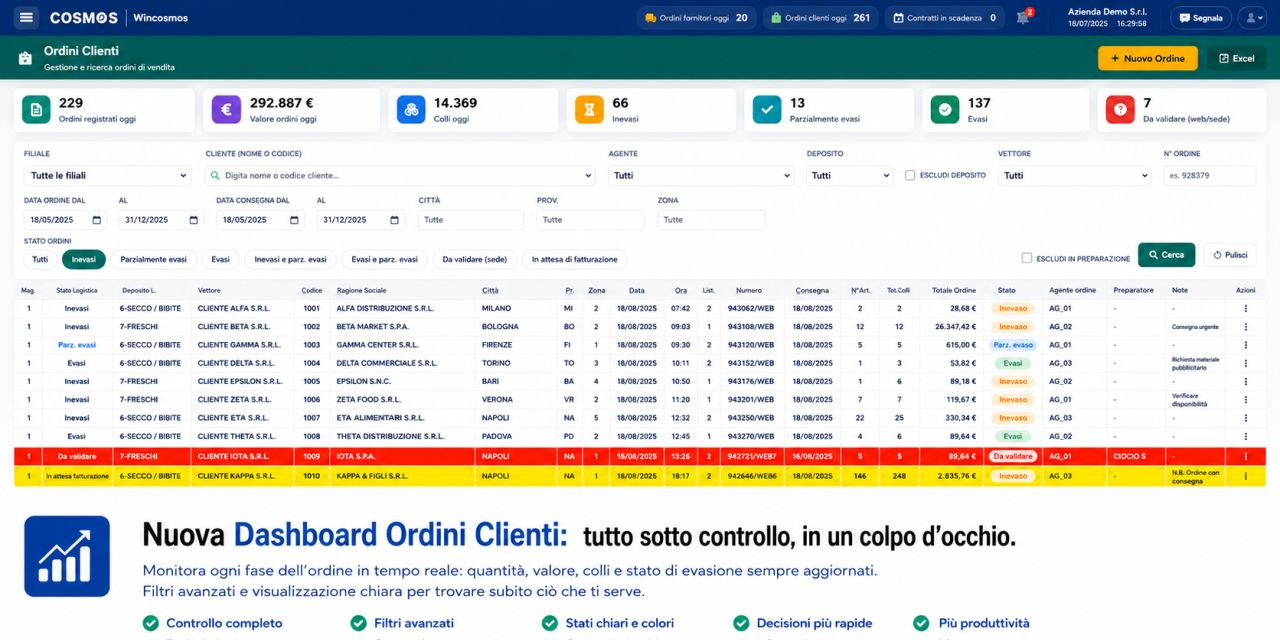
Task: Open the user profile avatar menu
Action: (x=1252, y=18)
